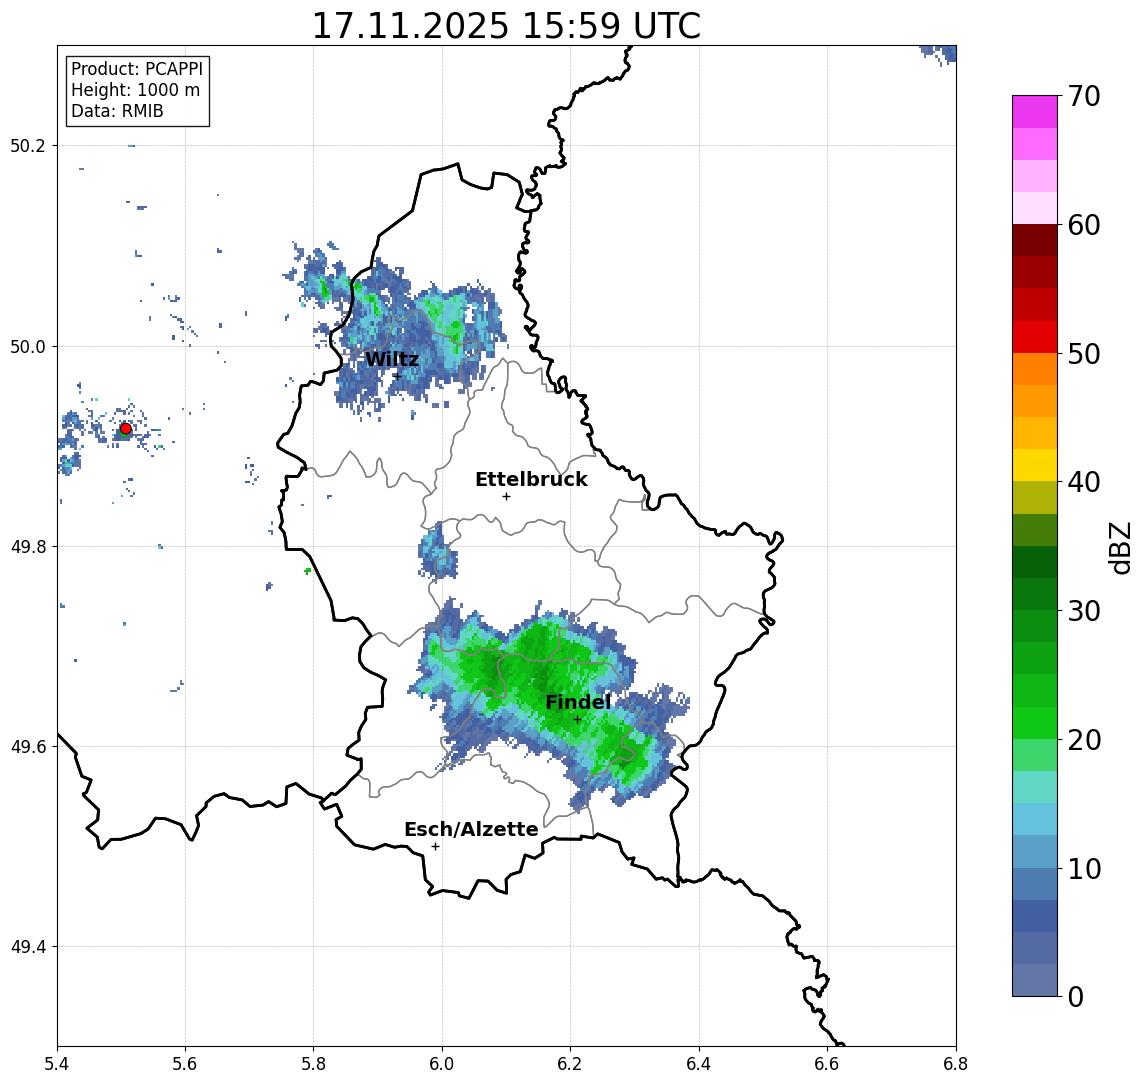The width and height of the screenshot is (1145, 1084).
Task: Click the latitude label 50.2
Action: [28, 145]
